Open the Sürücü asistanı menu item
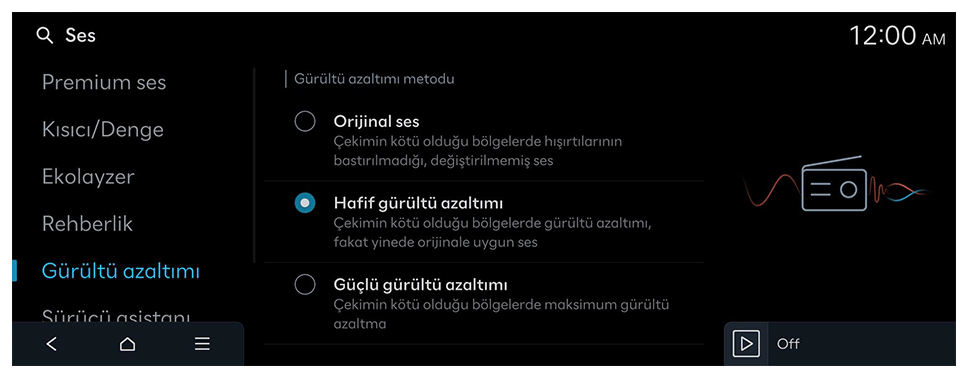 [116, 315]
